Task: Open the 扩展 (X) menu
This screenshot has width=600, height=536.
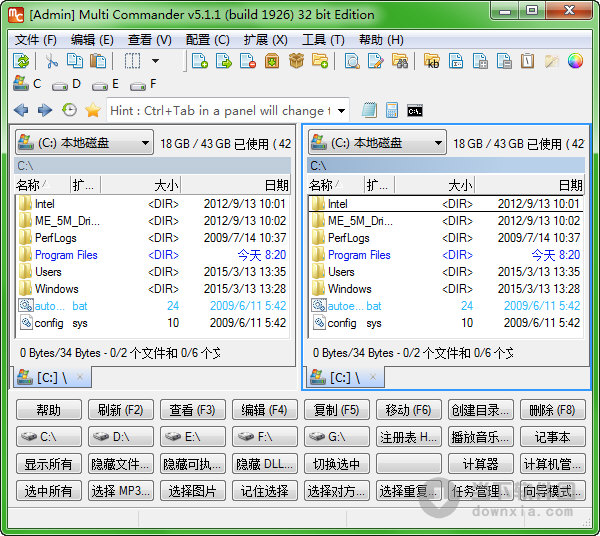Action: 266,40
